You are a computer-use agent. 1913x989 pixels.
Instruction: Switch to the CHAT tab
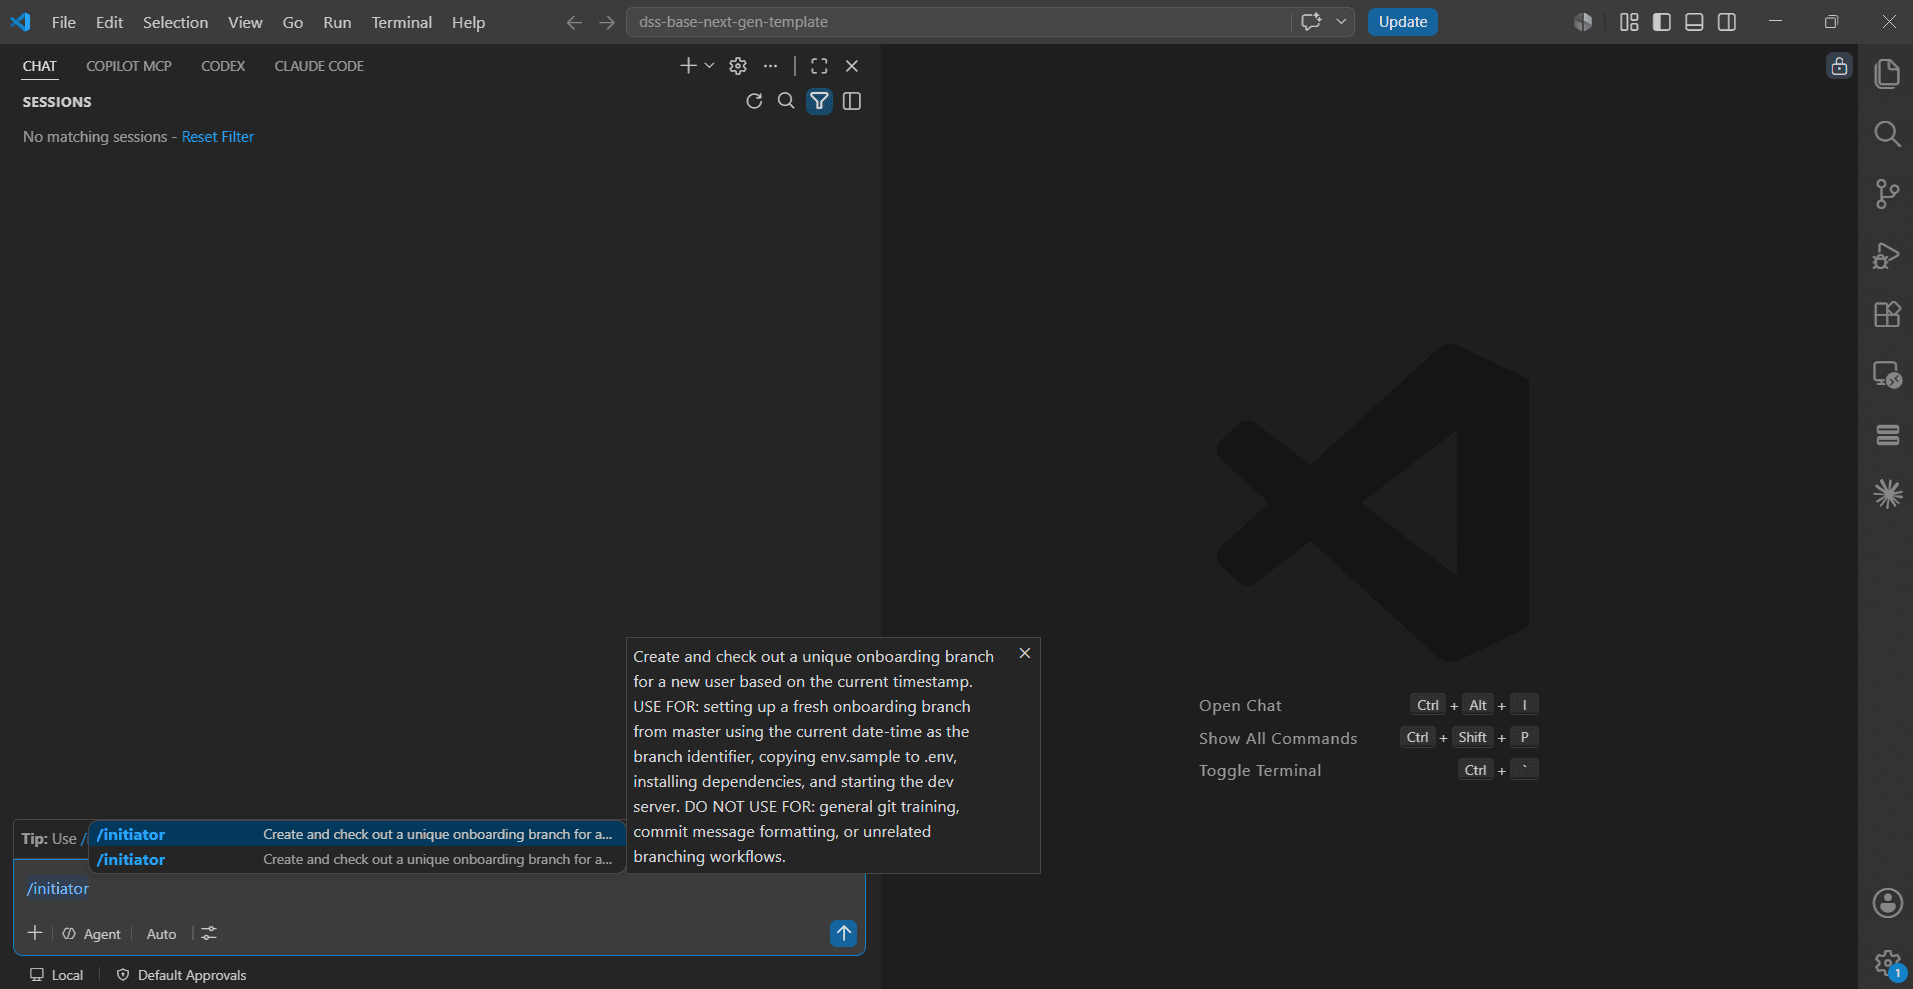click(x=40, y=66)
